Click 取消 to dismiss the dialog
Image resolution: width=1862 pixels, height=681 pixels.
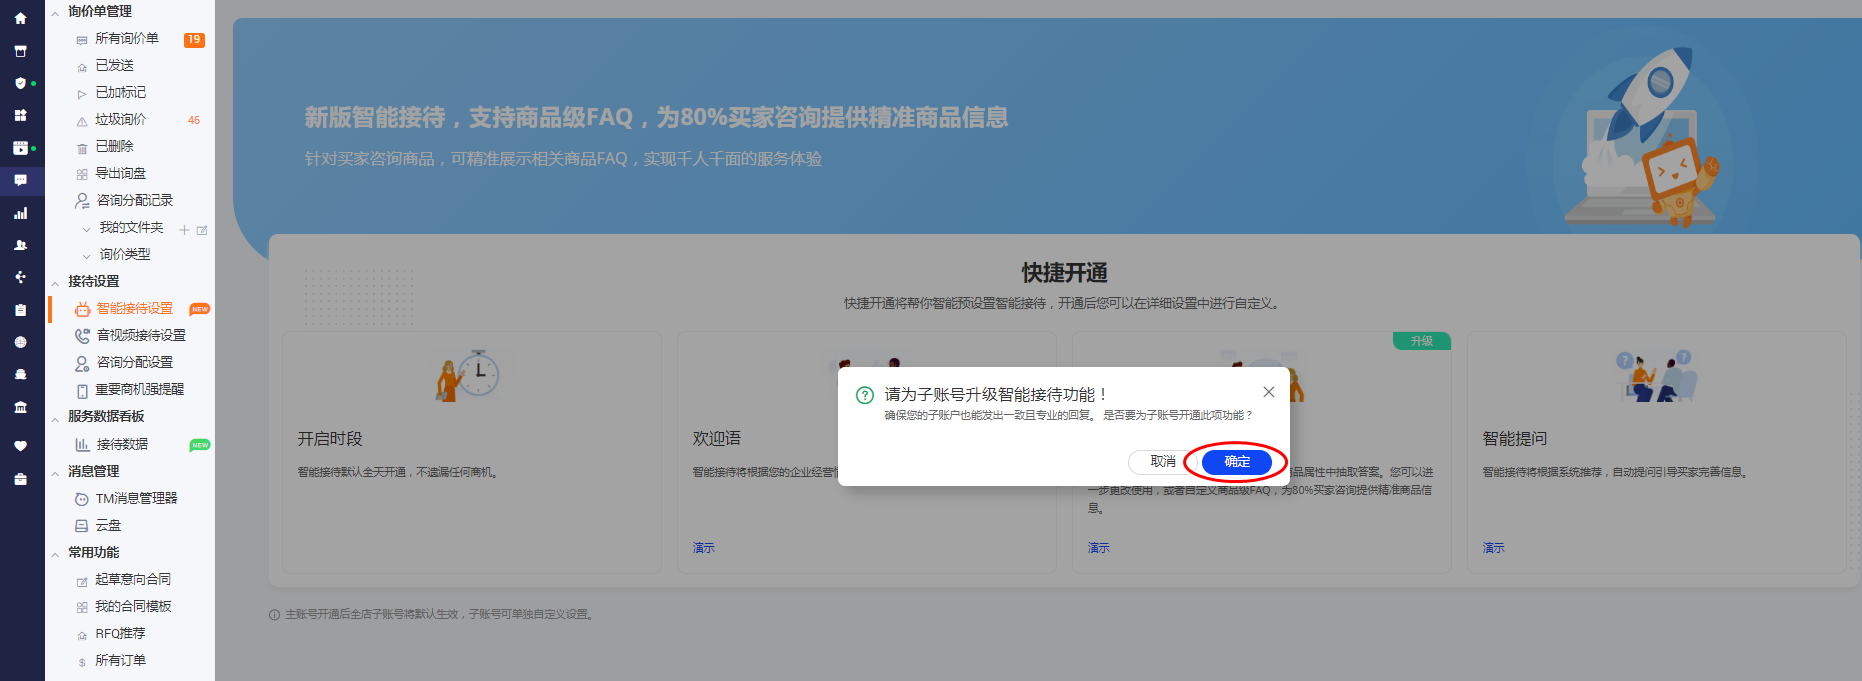click(x=1162, y=461)
